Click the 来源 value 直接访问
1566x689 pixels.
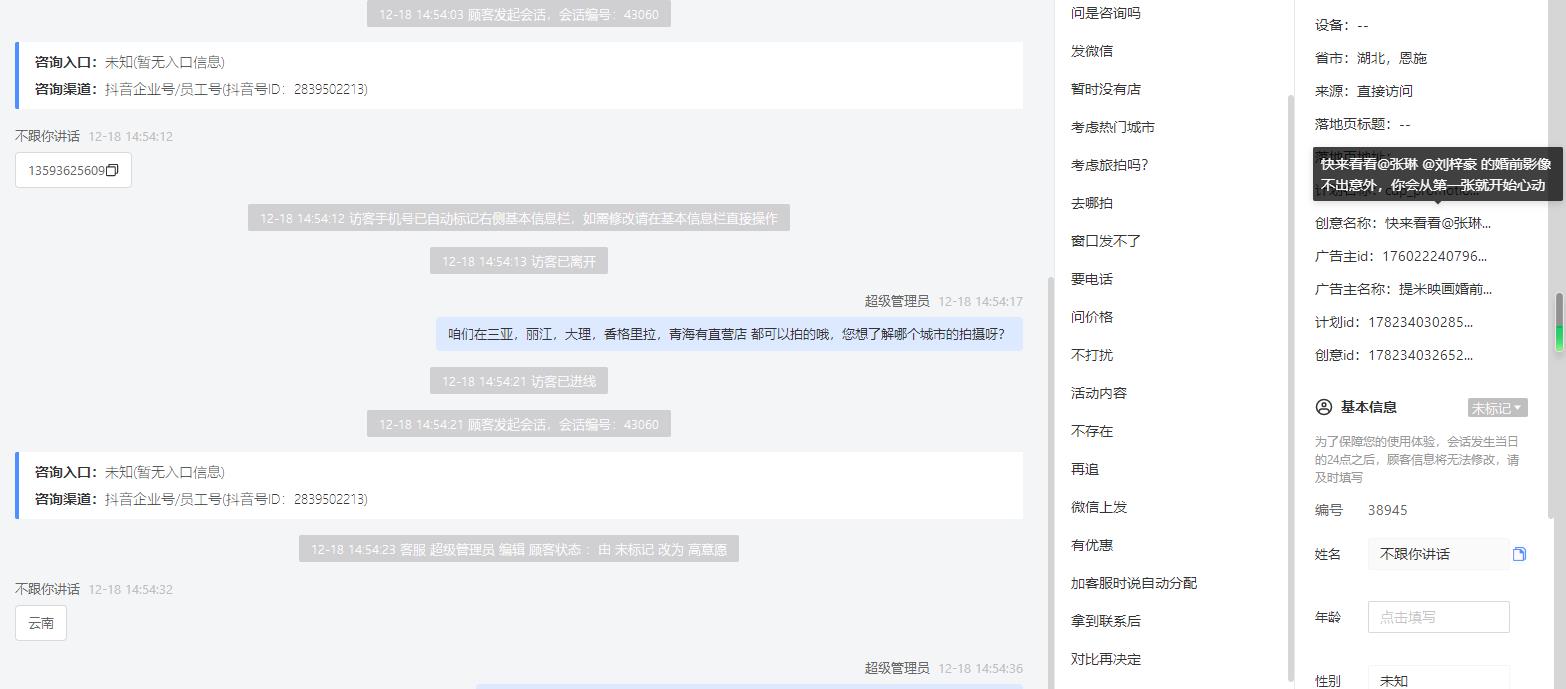[x=1385, y=91]
